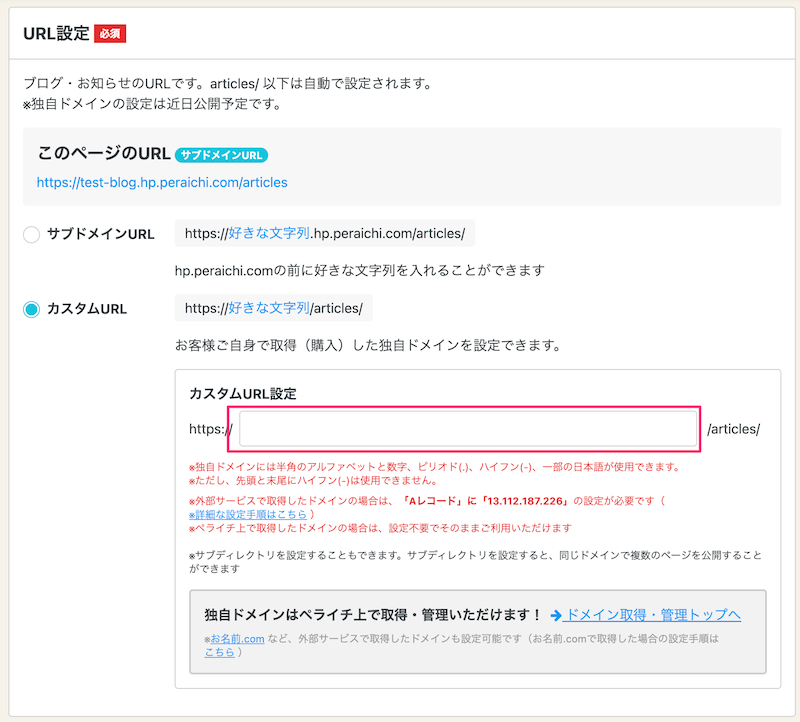
Task: Click the red 必須 badge
Action: pyautogui.click(x=110, y=33)
